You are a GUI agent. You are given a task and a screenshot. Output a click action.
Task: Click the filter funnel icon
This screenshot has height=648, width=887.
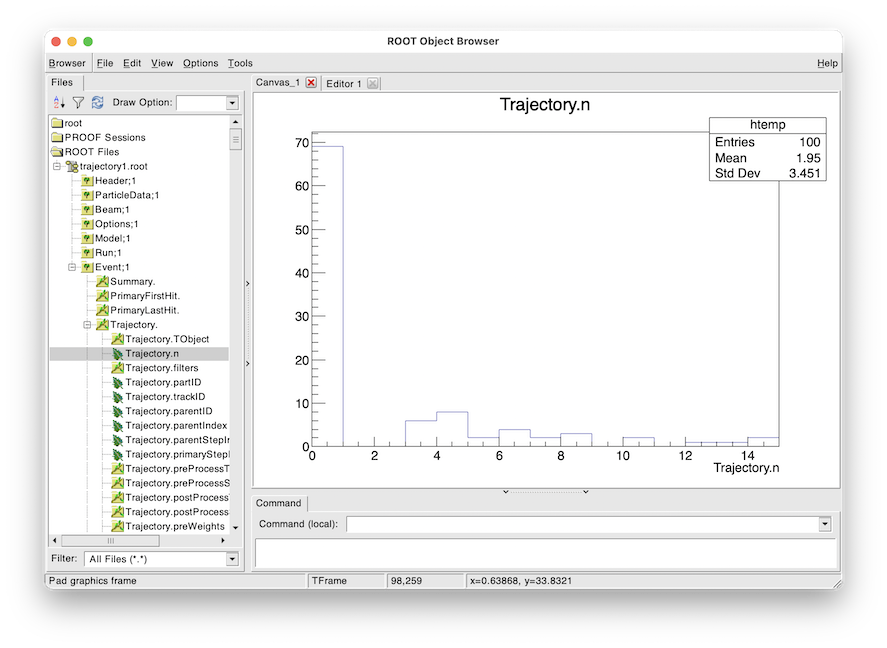click(x=78, y=102)
